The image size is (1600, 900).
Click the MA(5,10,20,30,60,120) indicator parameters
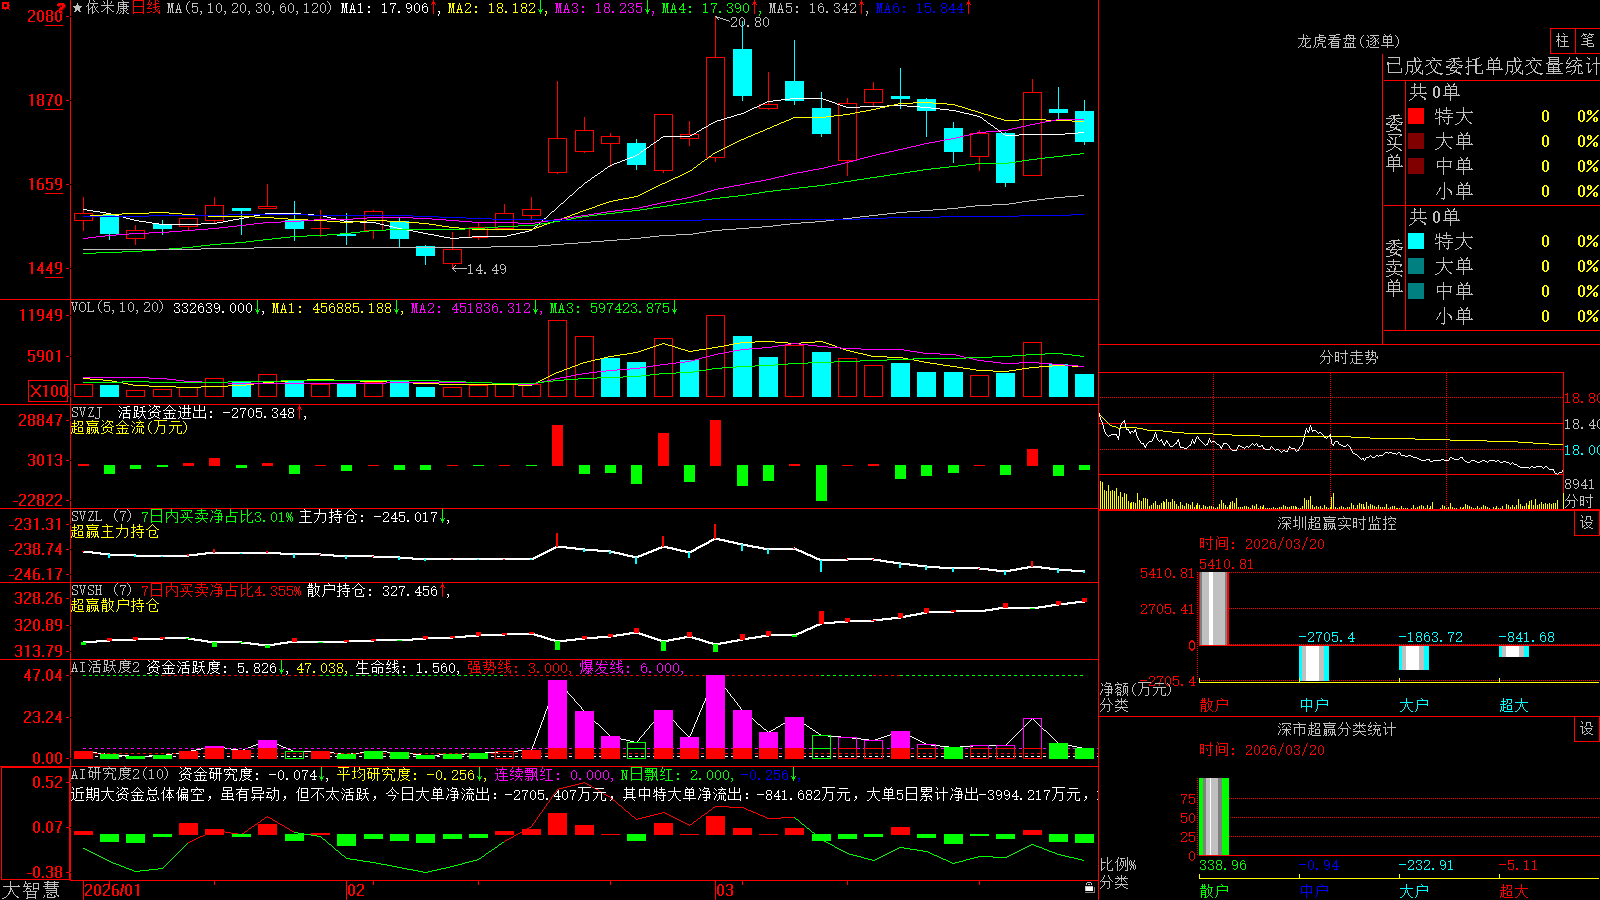tap(249, 8)
